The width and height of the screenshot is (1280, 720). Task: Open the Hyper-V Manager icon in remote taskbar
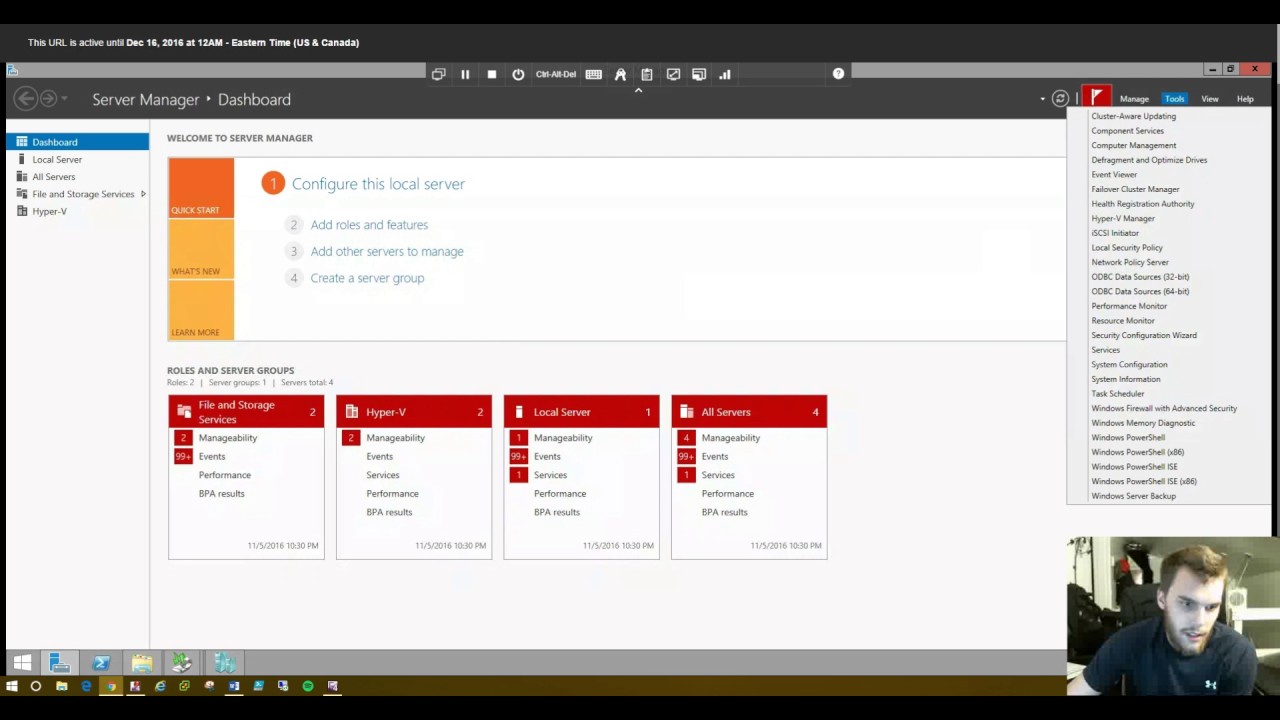[224, 662]
